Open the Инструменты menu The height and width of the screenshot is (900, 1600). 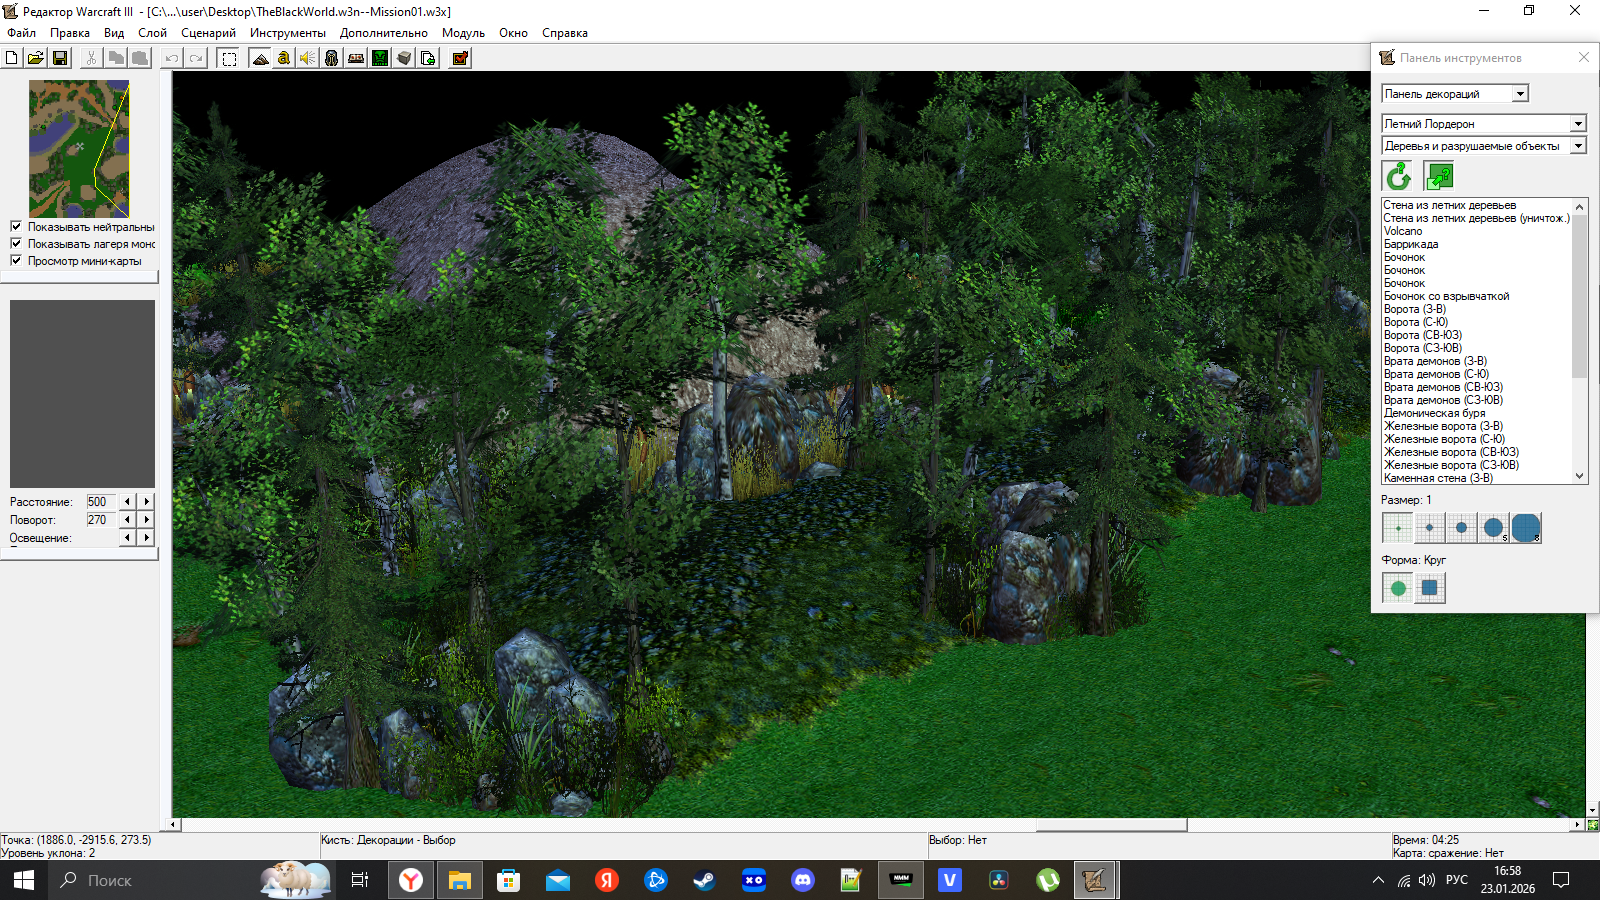(x=288, y=33)
